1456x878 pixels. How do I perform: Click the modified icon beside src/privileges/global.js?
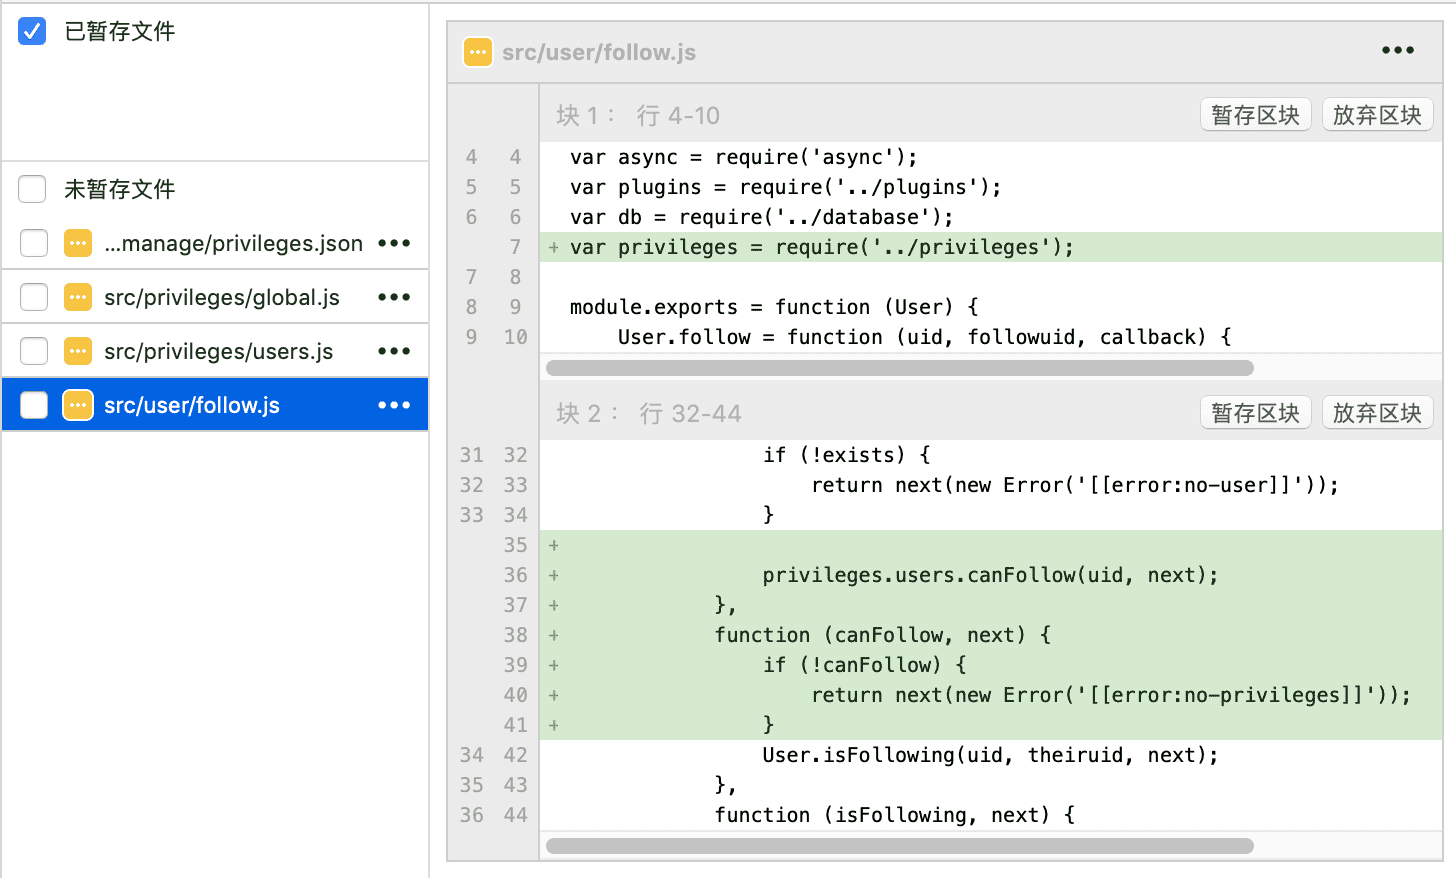[x=78, y=297]
